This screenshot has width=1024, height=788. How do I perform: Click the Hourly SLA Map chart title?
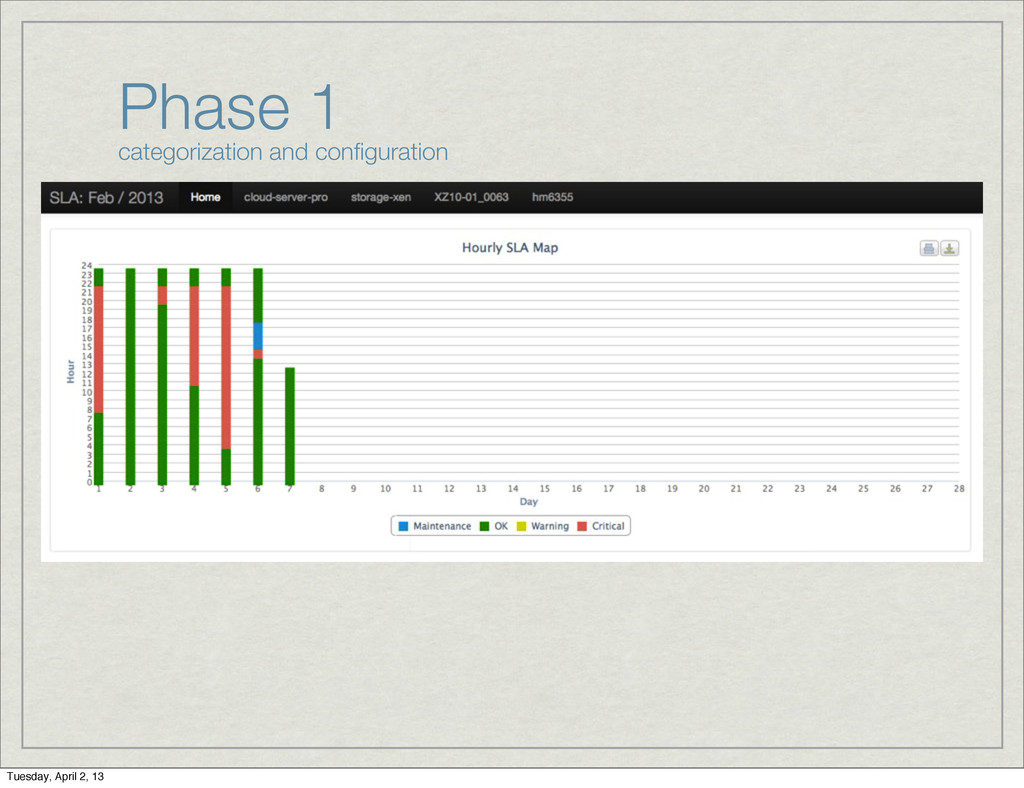pyautogui.click(x=510, y=247)
